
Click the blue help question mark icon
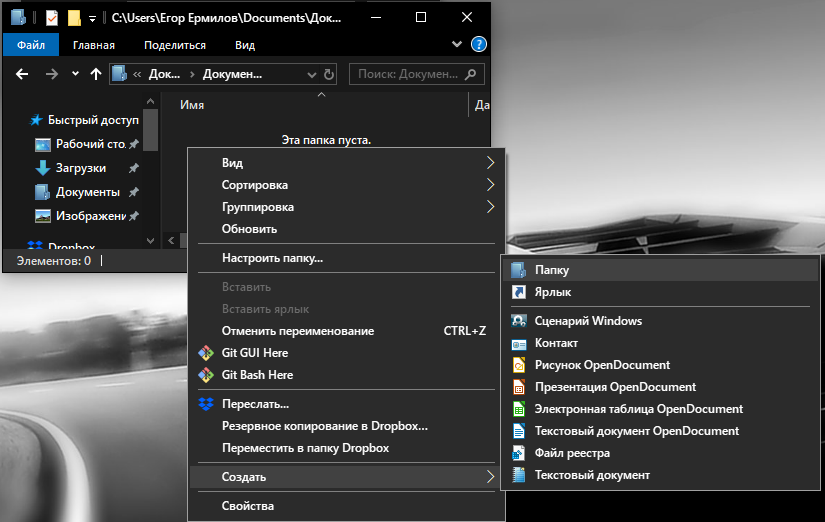(479, 44)
